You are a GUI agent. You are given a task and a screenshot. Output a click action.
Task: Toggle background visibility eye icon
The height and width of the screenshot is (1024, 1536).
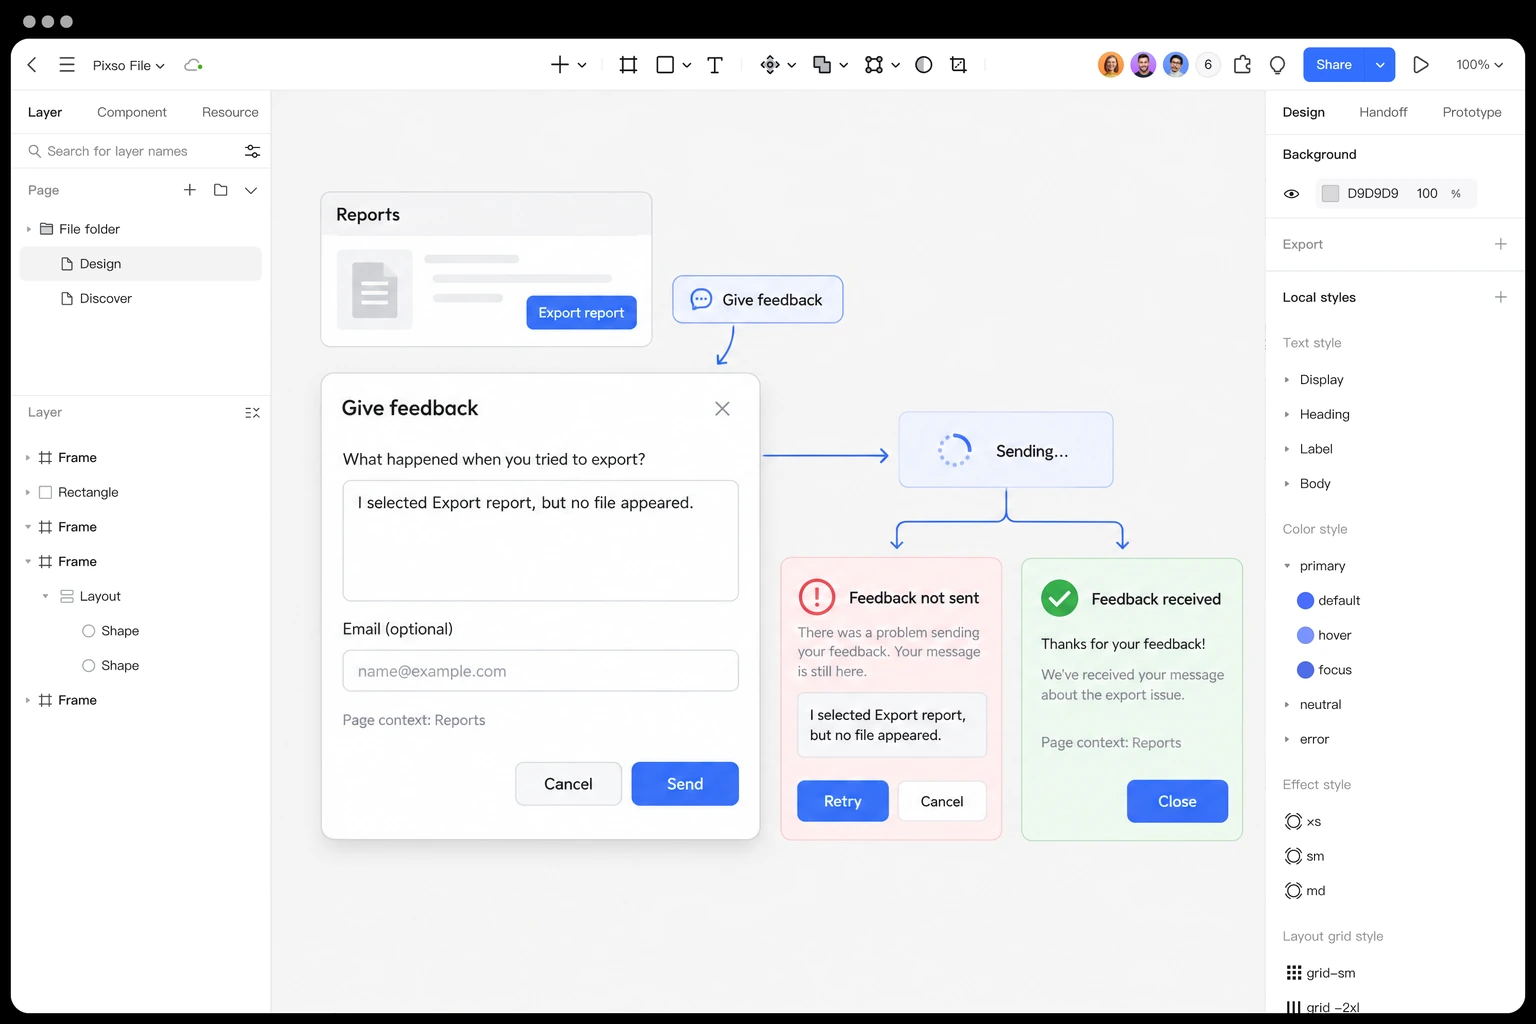coord(1291,194)
